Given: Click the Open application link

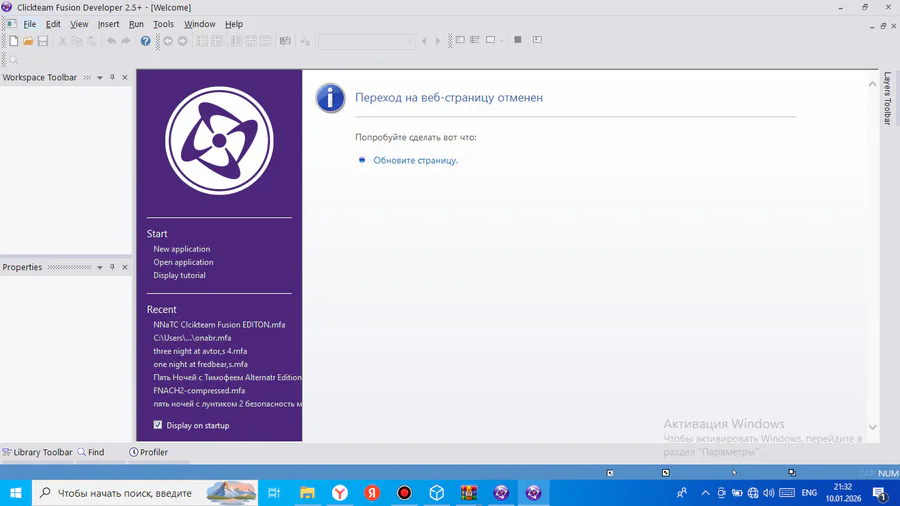Looking at the screenshot, I should [183, 262].
